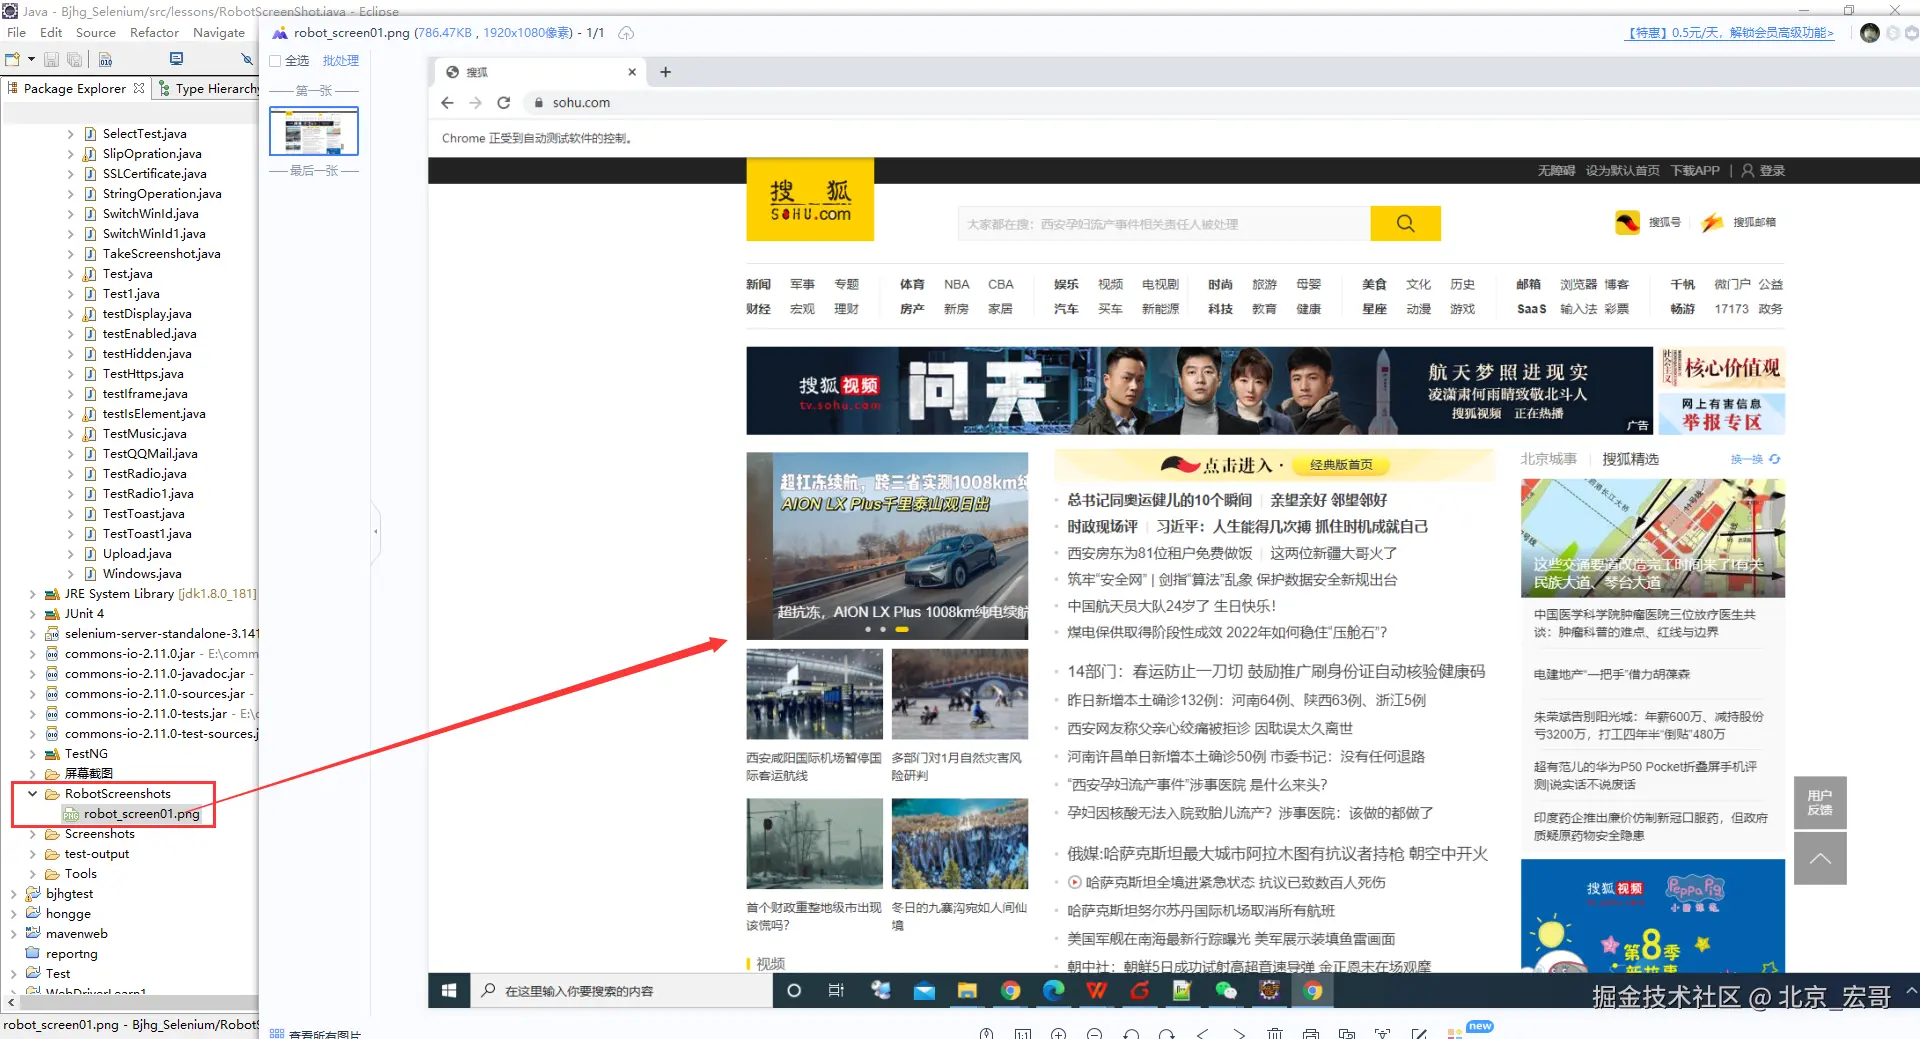
Task: Collapse the RobotScreenshots folder
Action: click(x=32, y=794)
